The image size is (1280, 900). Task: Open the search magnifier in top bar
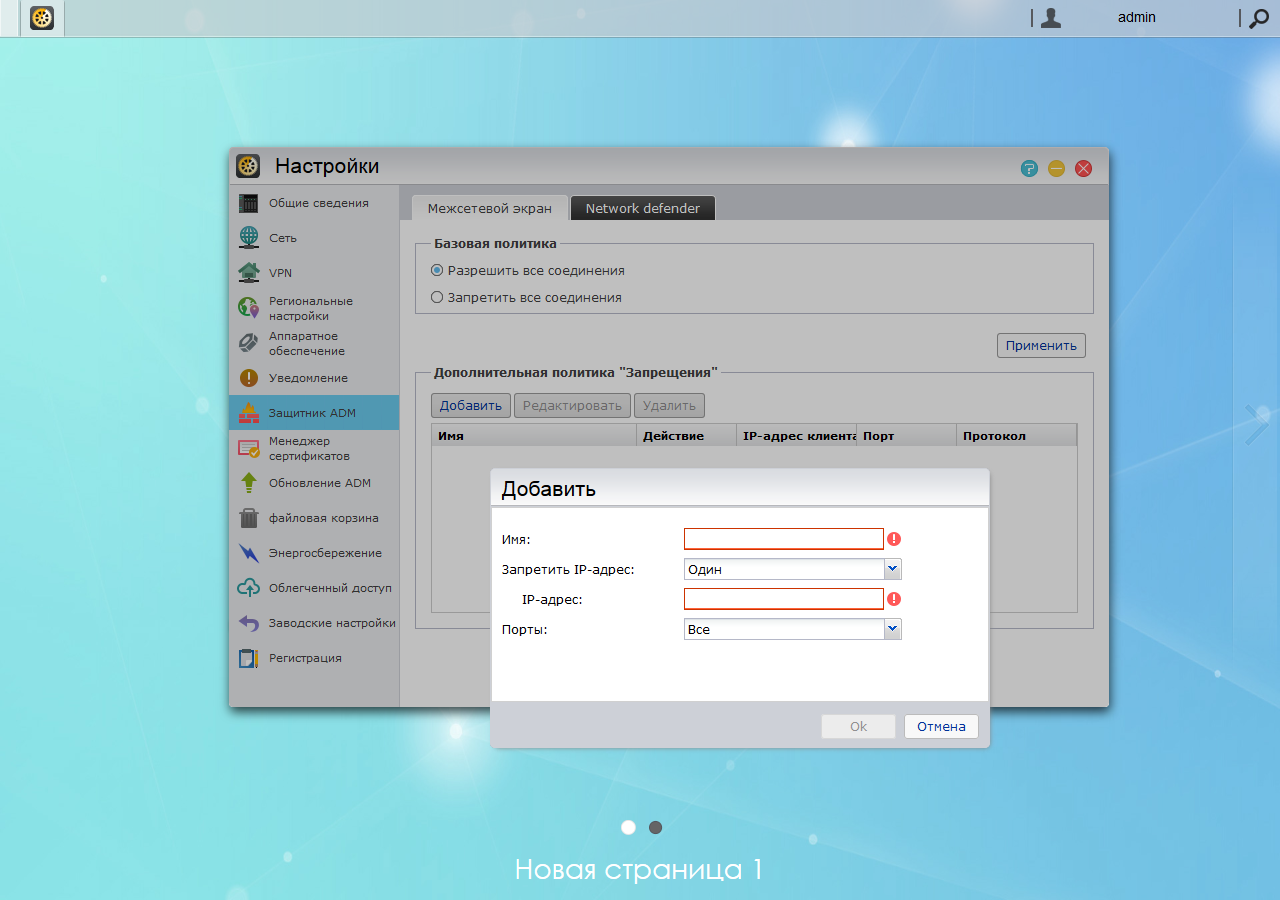point(1259,18)
